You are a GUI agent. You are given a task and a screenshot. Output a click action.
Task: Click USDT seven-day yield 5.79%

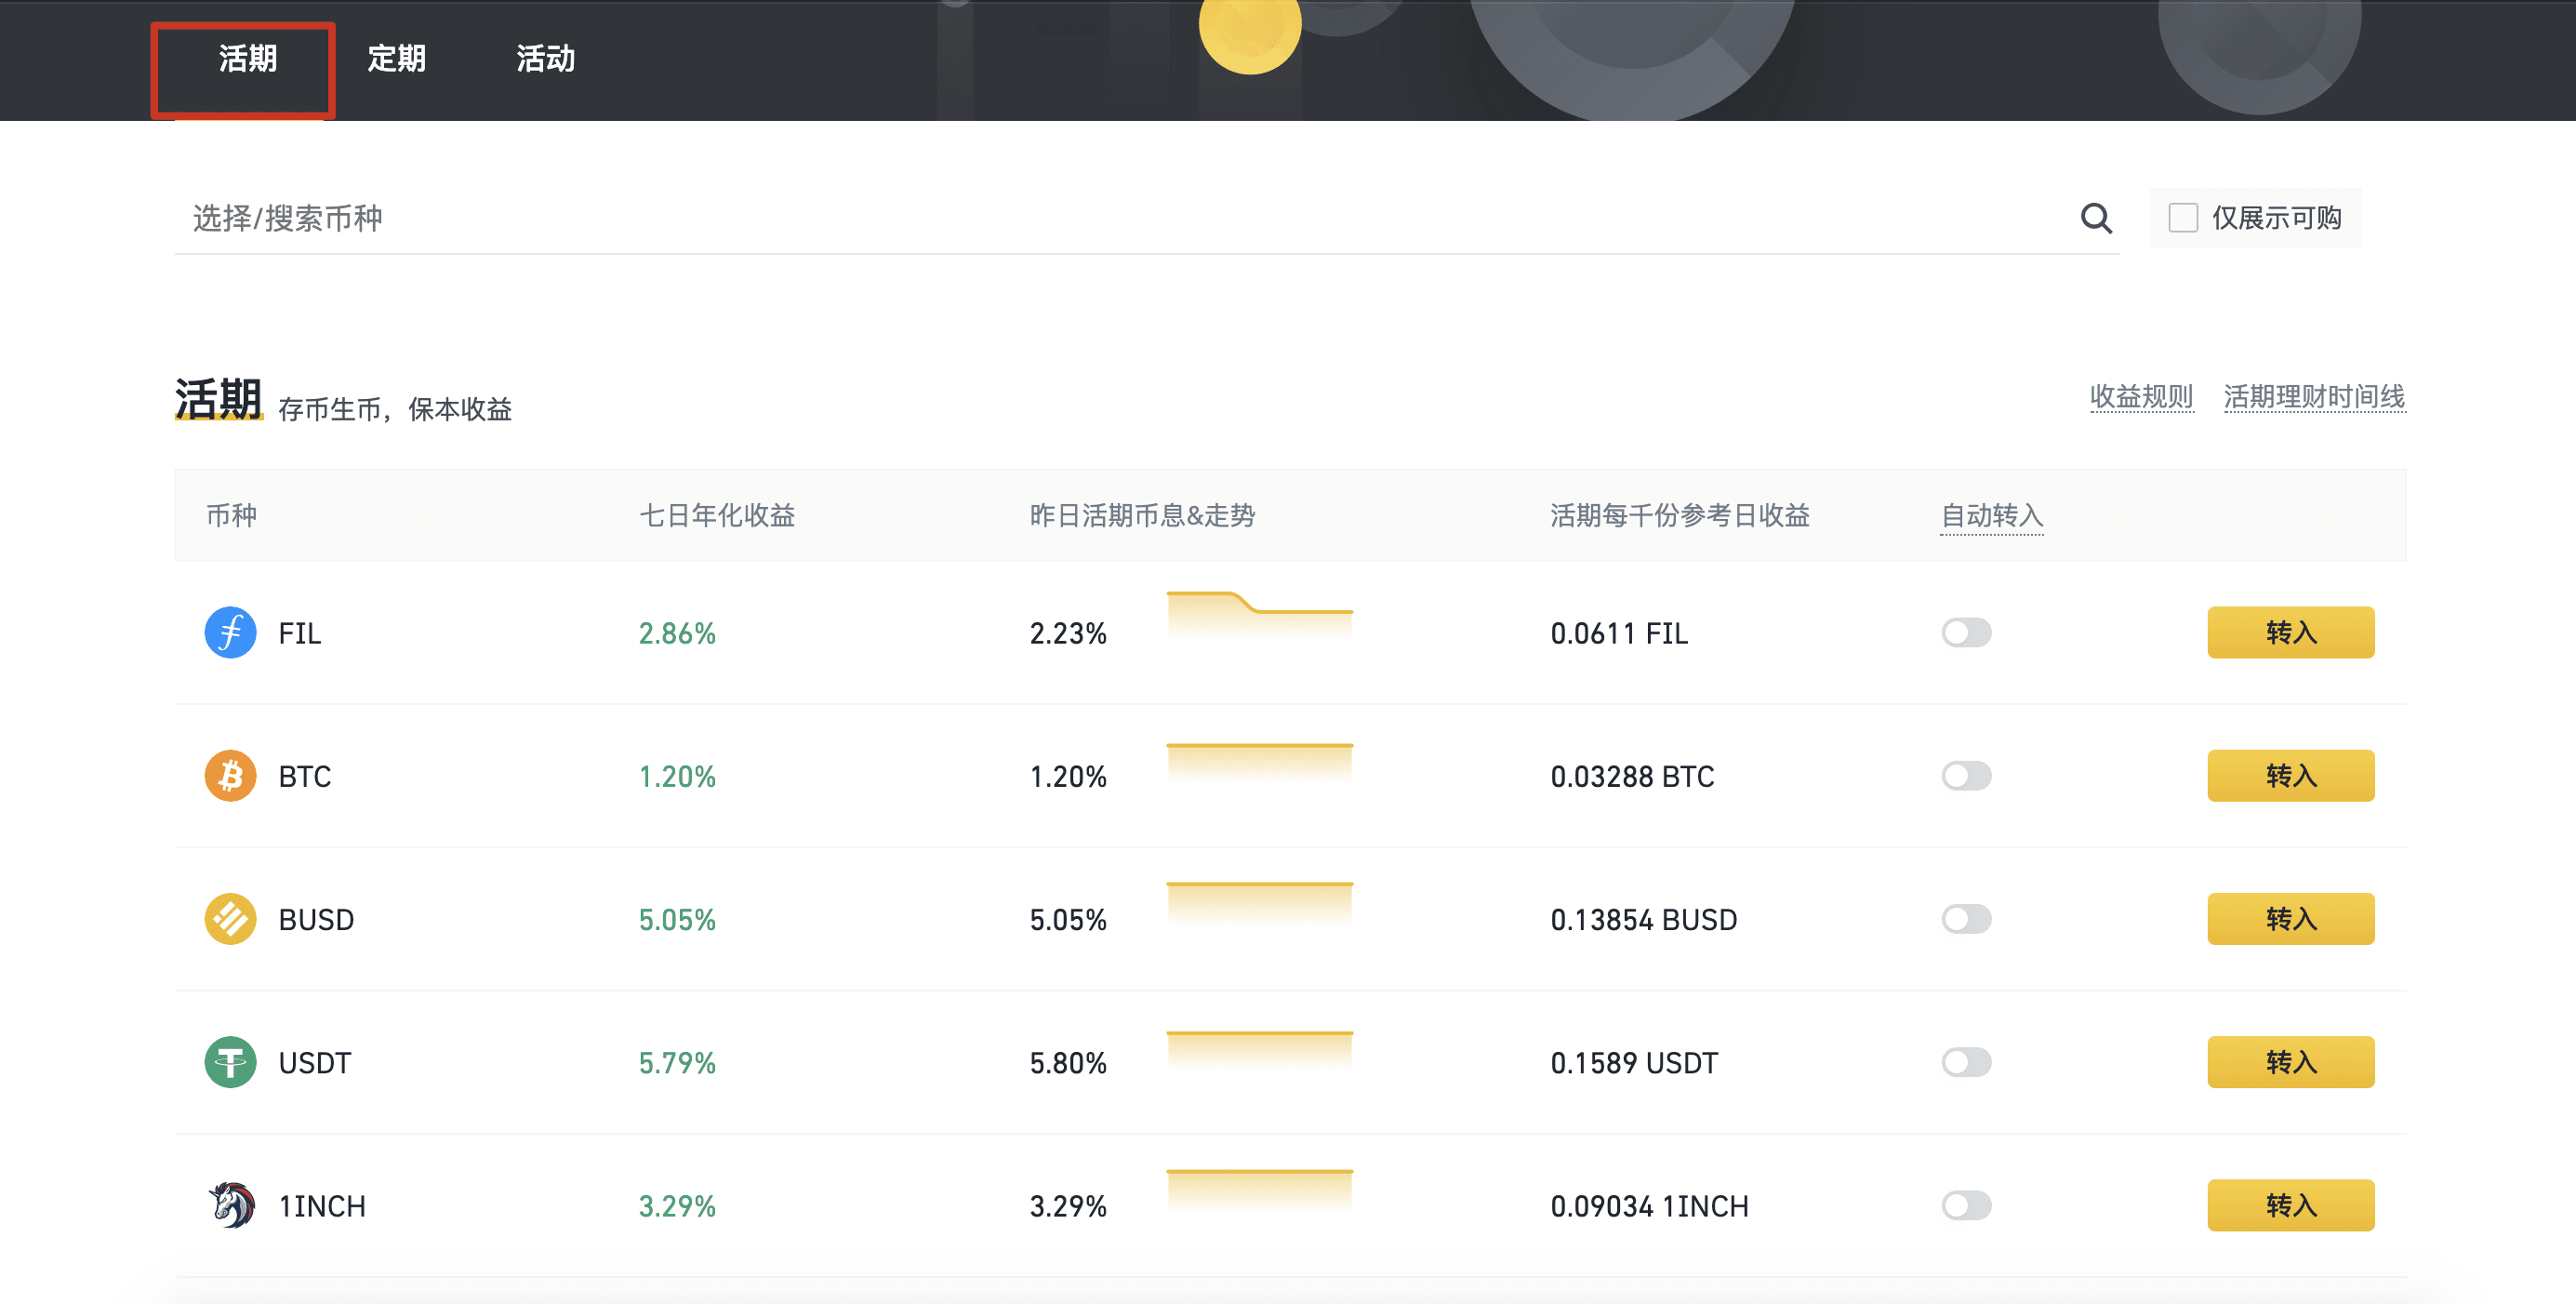pyautogui.click(x=677, y=1063)
